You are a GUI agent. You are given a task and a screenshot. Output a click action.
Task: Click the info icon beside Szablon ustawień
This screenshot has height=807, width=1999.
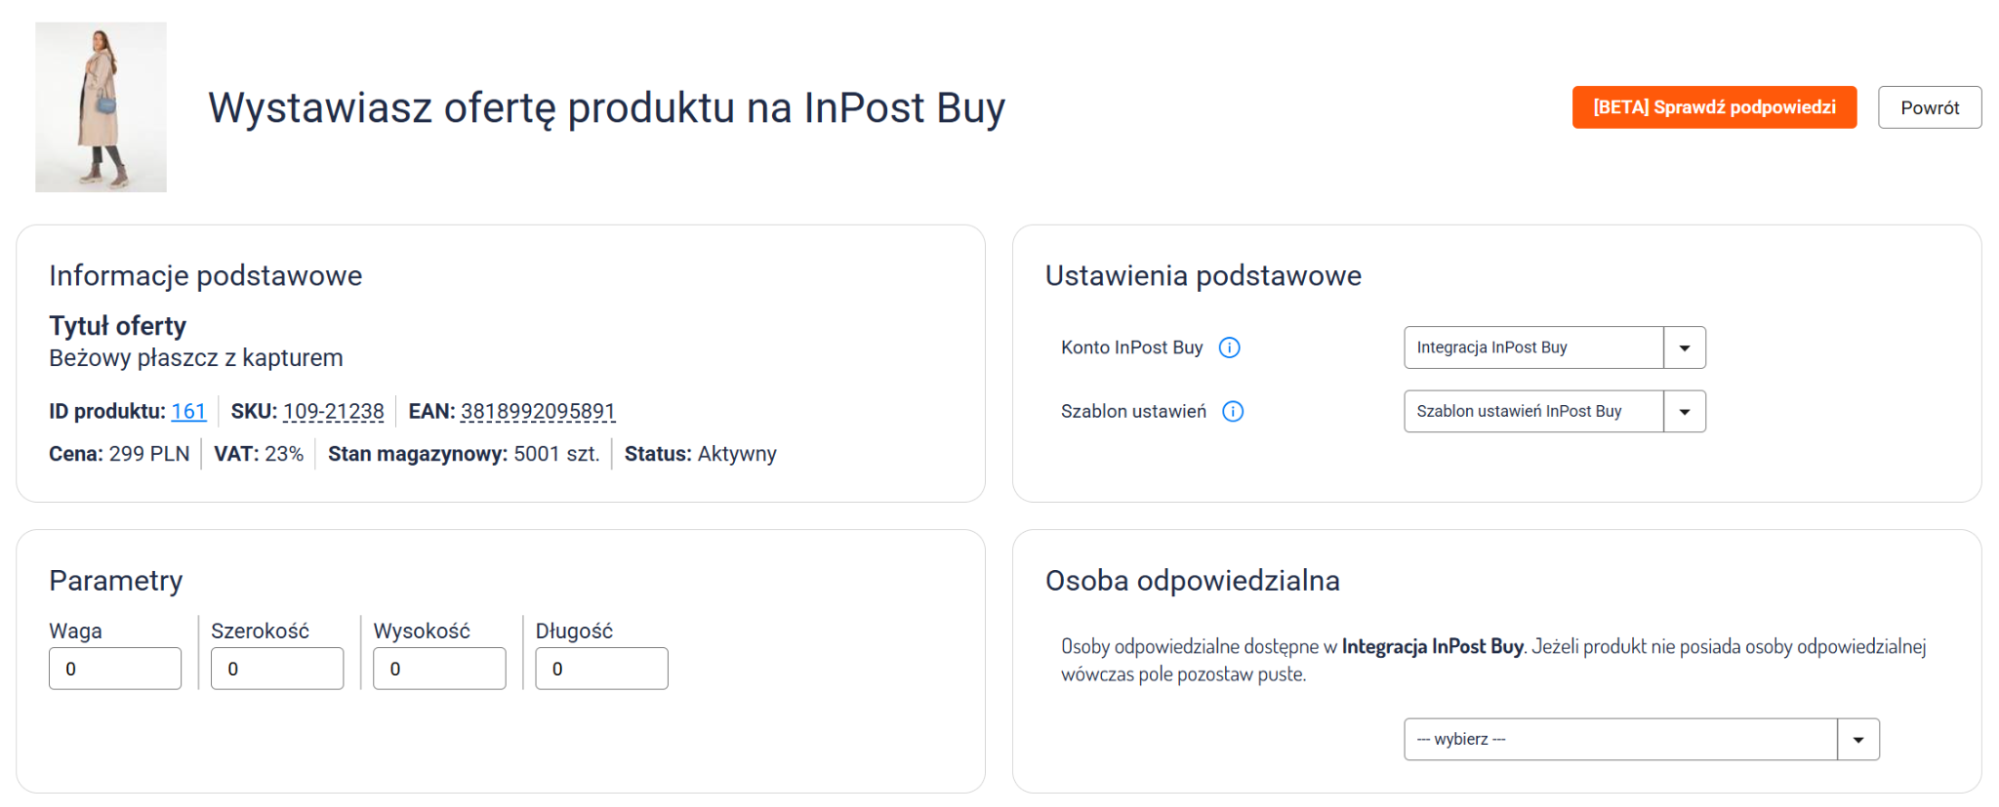coord(1233,412)
